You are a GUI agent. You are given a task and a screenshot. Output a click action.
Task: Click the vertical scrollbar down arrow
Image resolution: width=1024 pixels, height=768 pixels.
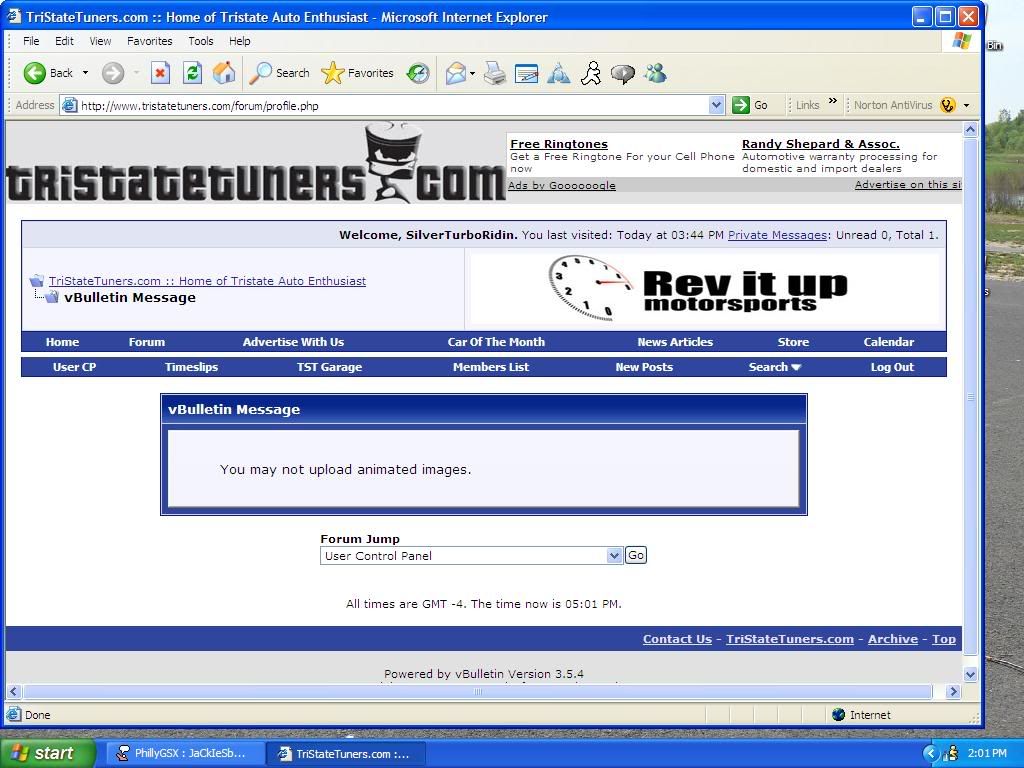pyautogui.click(x=970, y=674)
